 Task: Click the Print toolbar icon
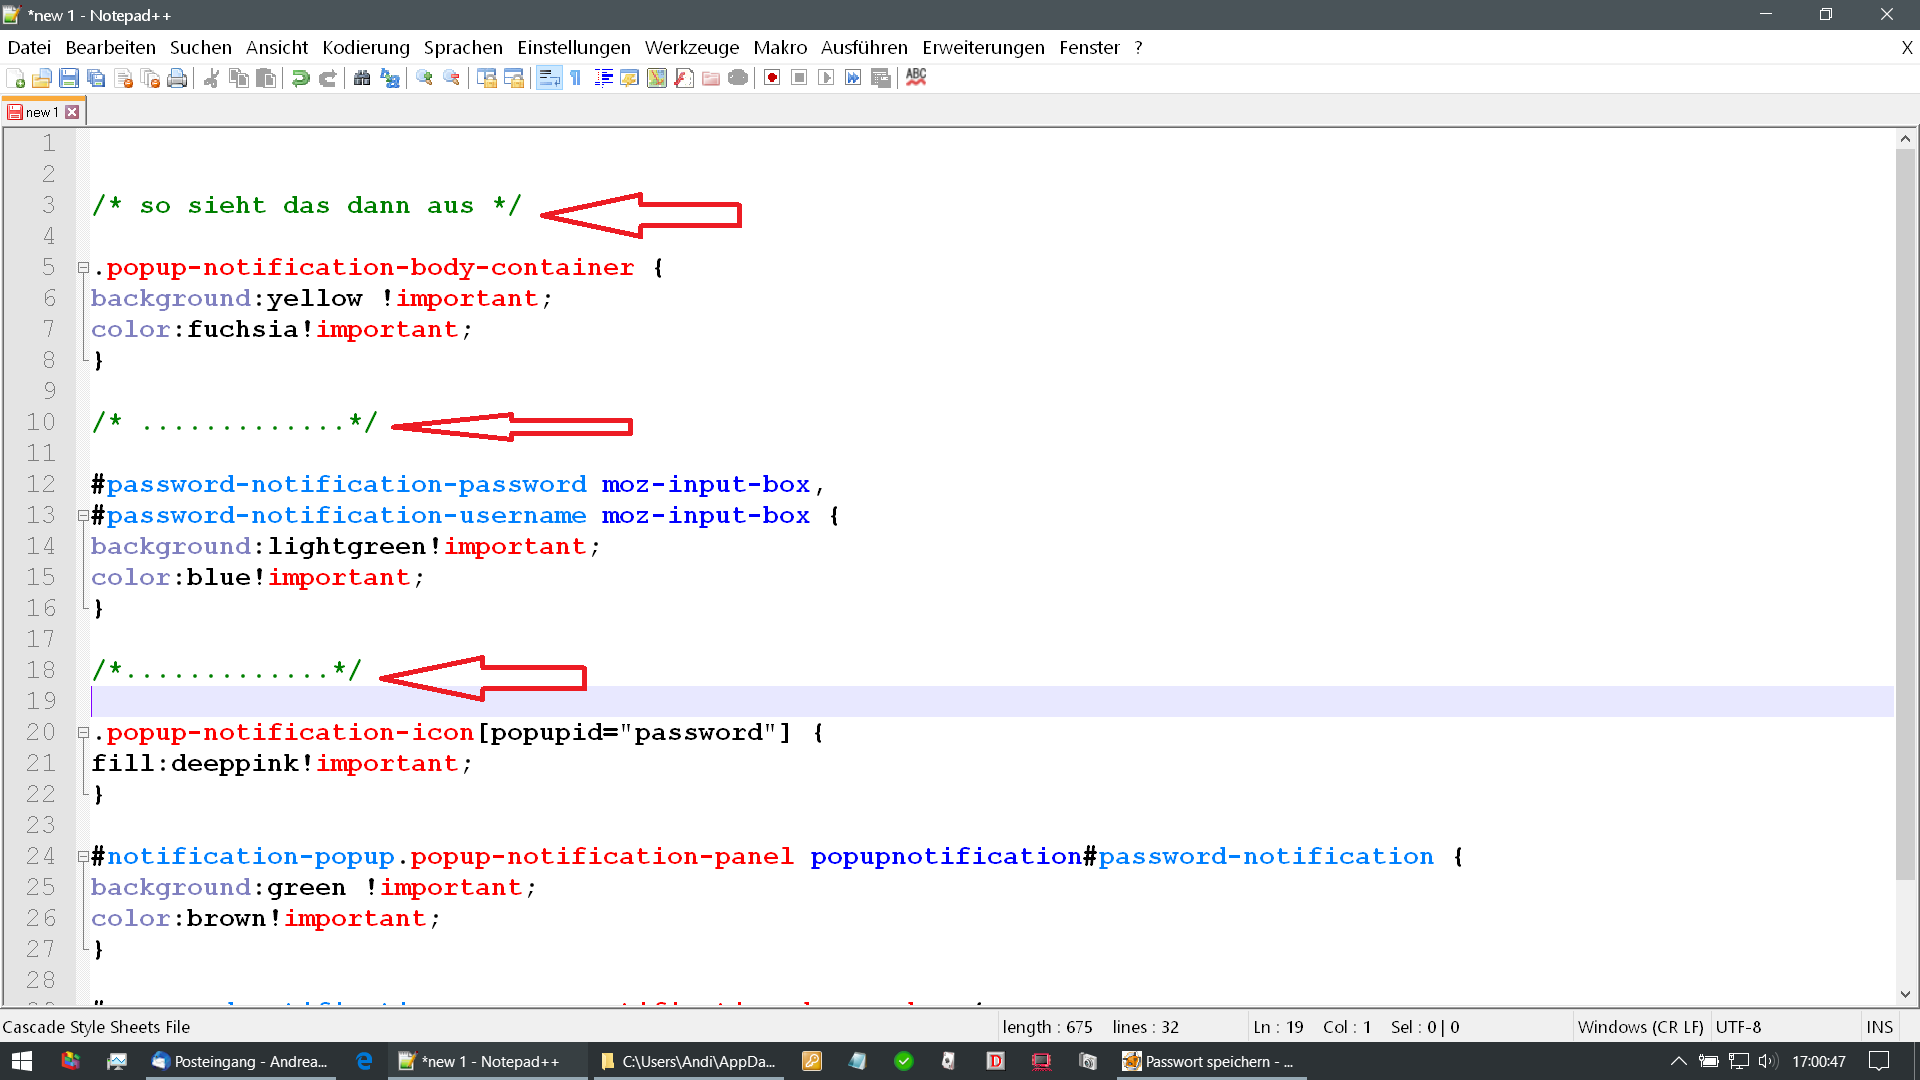(177, 78)
